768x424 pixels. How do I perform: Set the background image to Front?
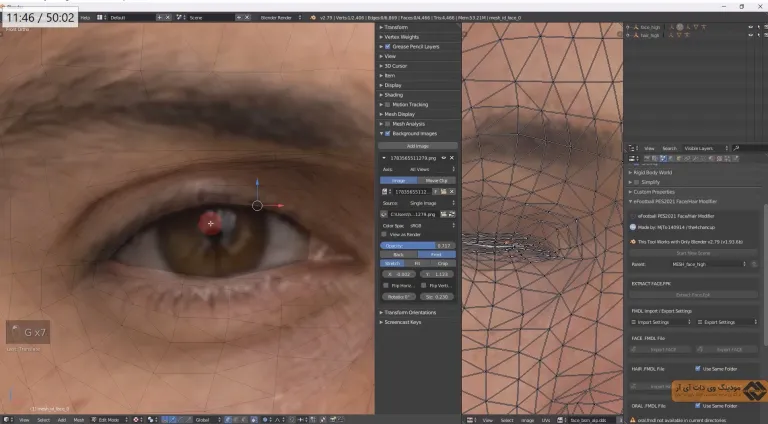pos(436,255)
